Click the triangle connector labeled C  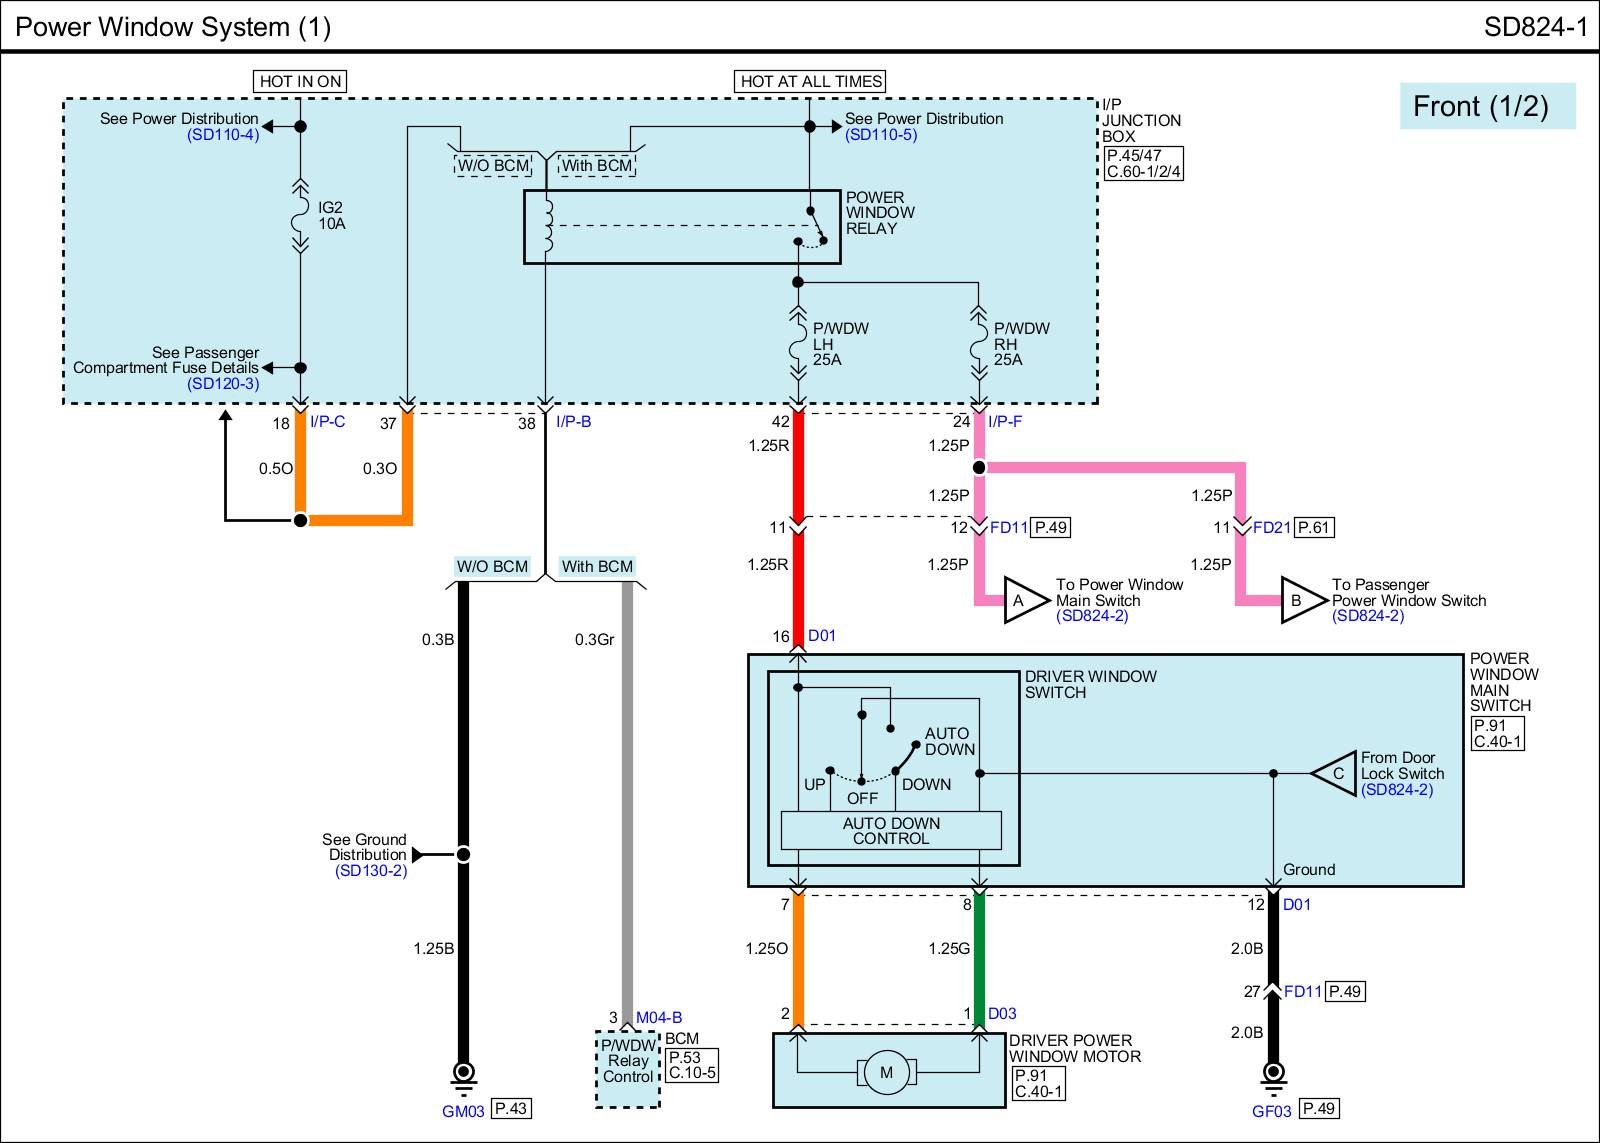coord(1333,773)
